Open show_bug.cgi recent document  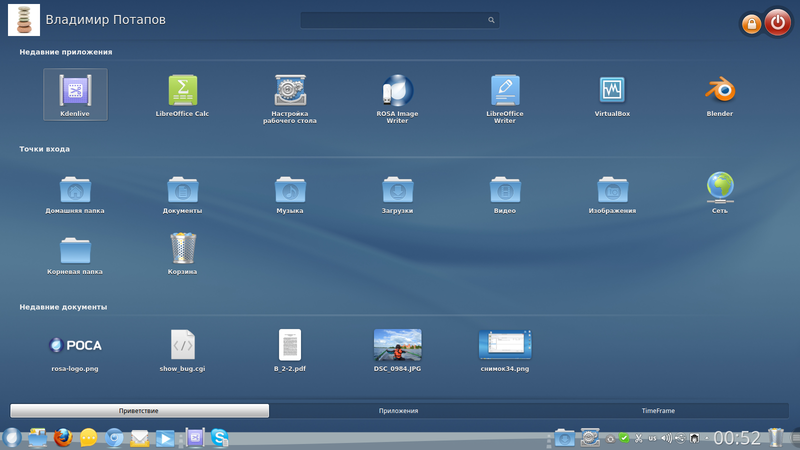click(x=182, y=351)
